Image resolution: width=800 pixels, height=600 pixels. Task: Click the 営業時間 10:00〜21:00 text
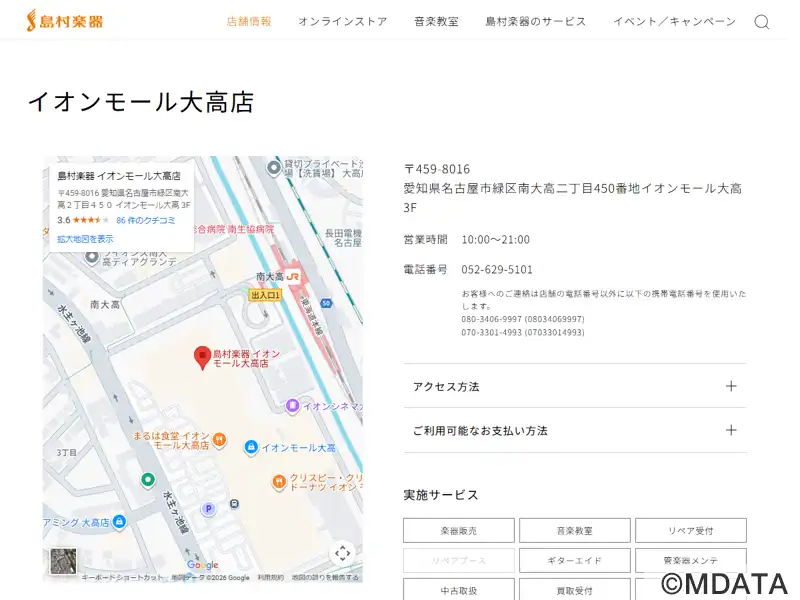pos(467,239)
